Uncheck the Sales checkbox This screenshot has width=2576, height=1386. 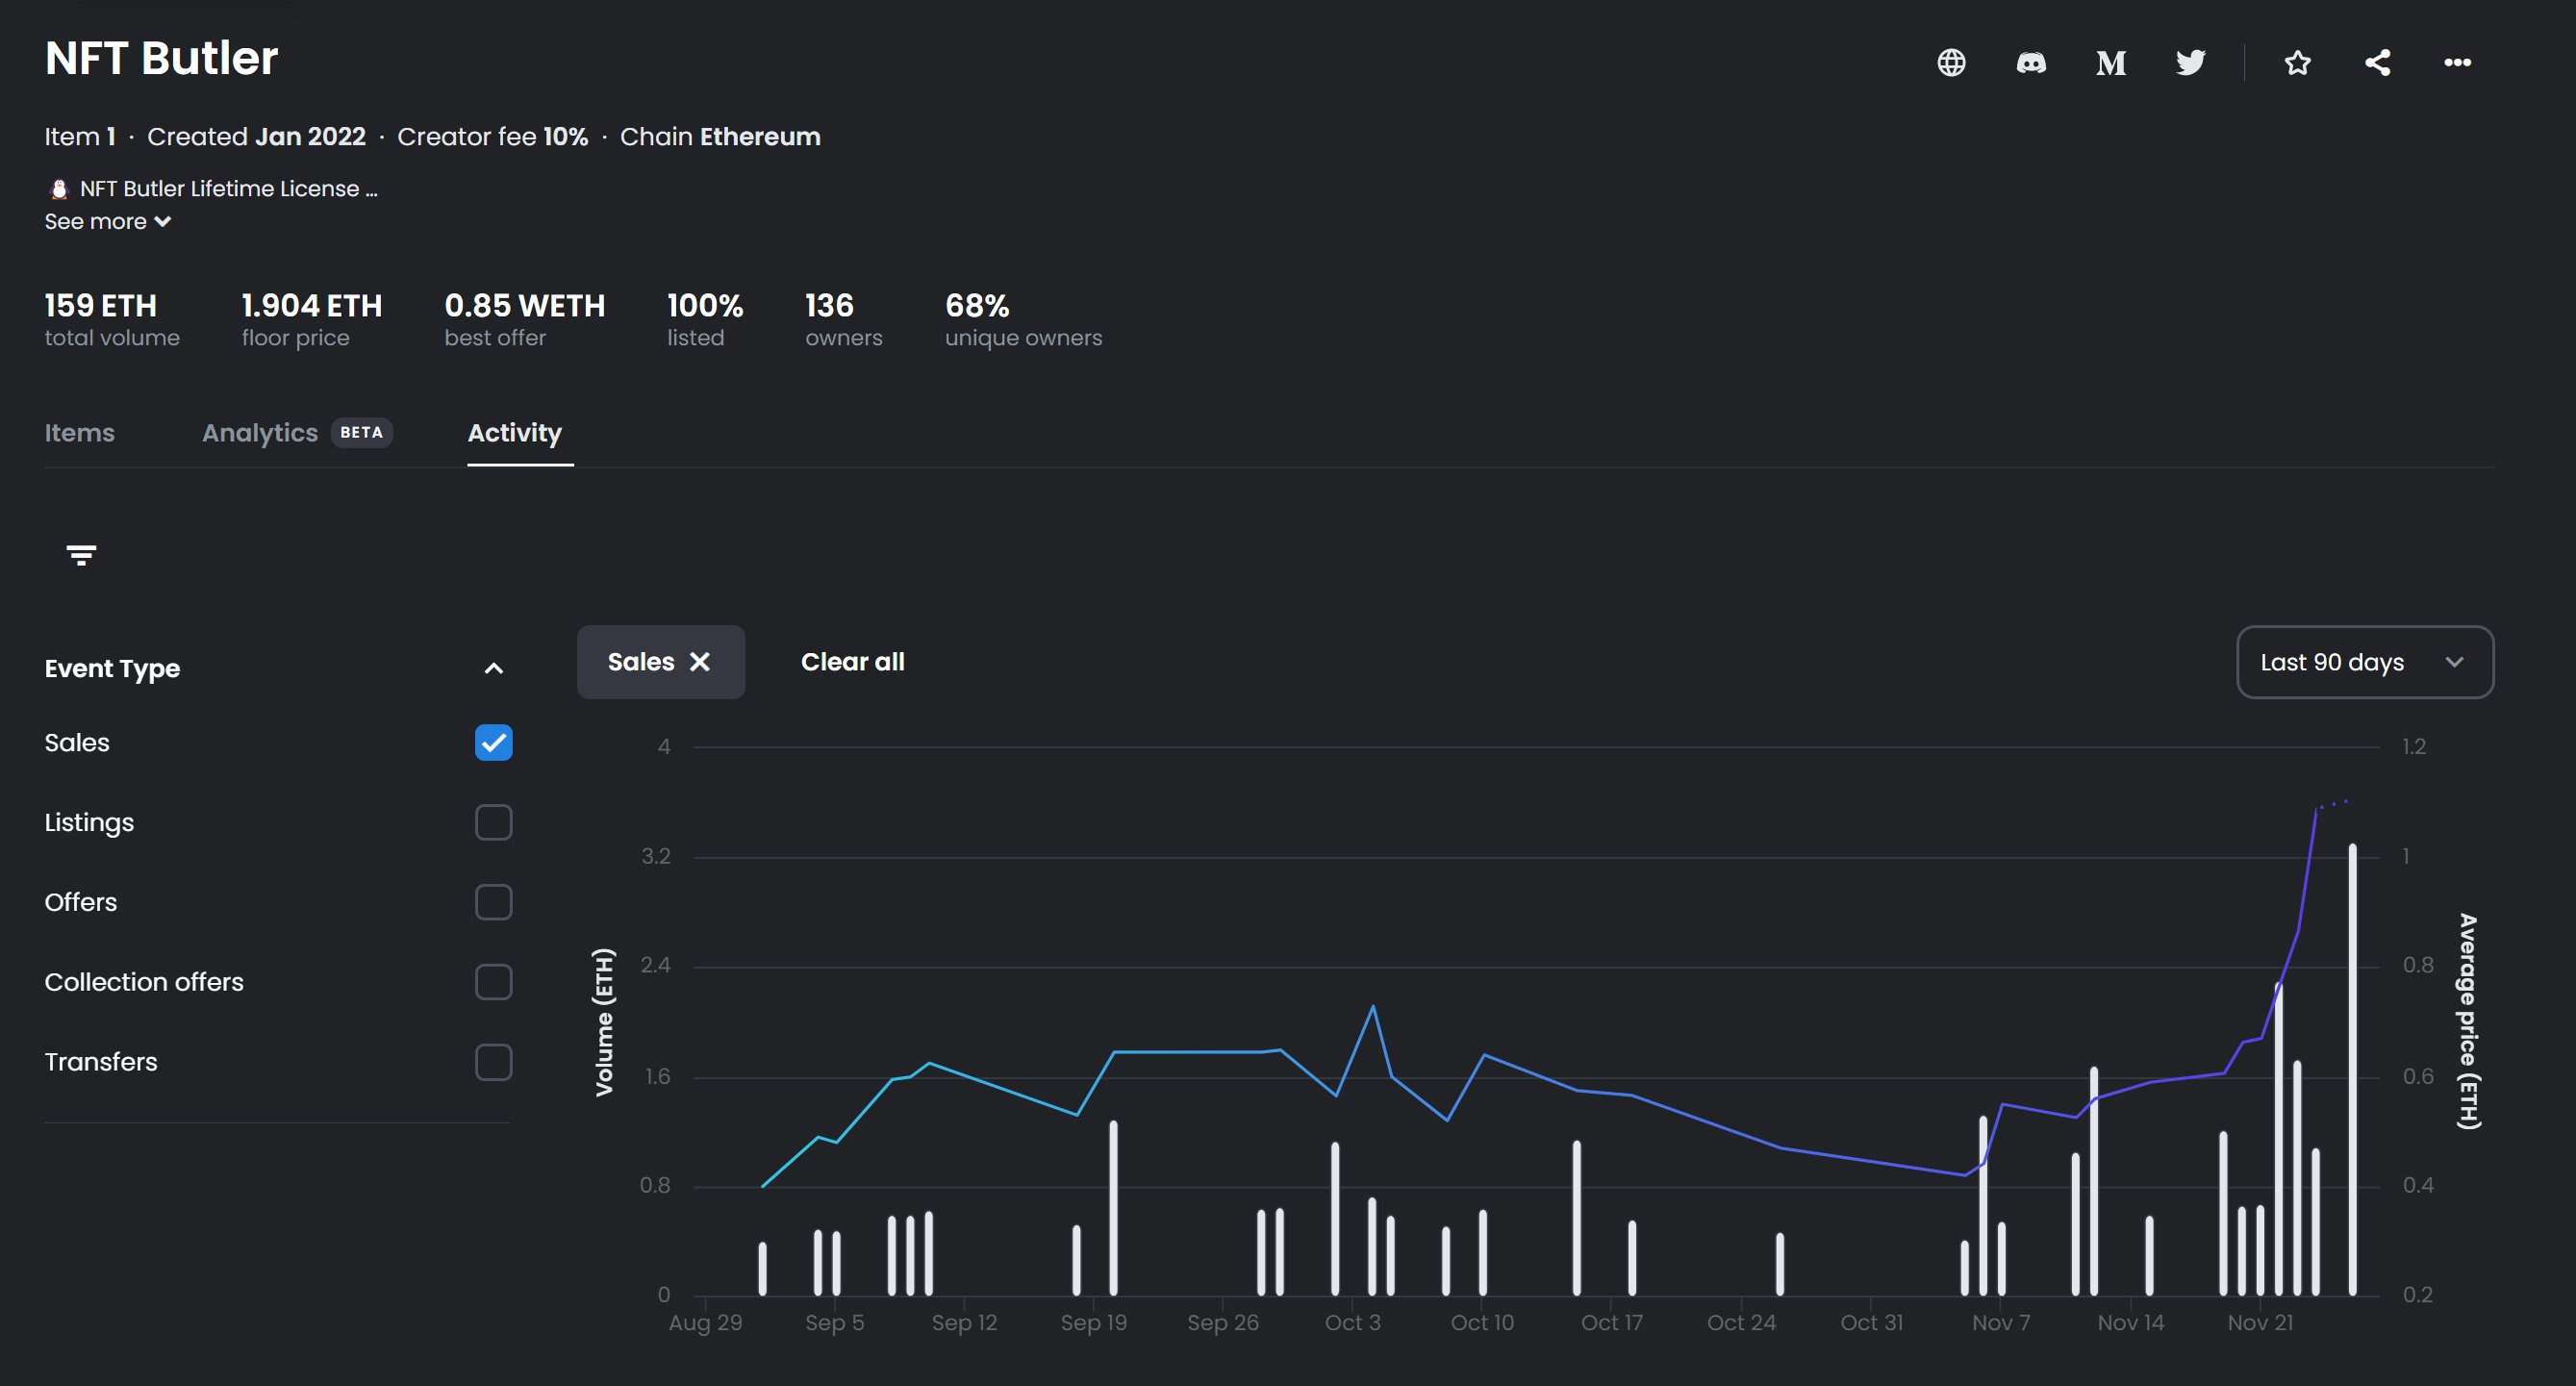point(493,742)
